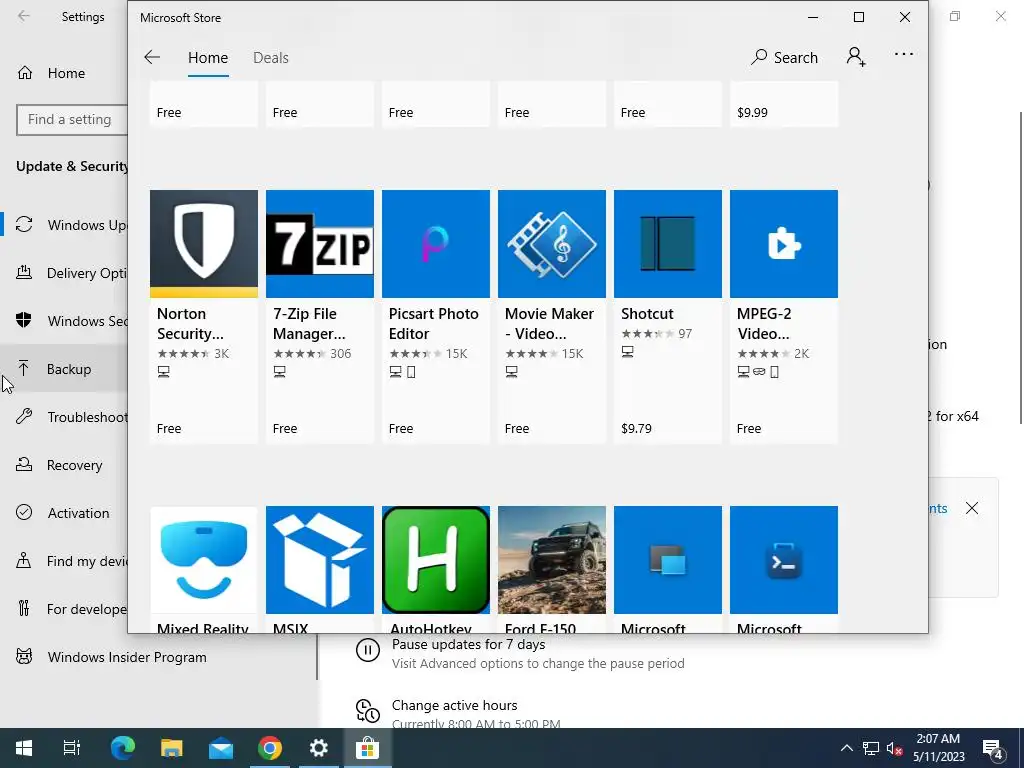The height and width of the screenshot is (768, 1024).
Task: Open Task View on the taskbar
Action: click(72, 748)
